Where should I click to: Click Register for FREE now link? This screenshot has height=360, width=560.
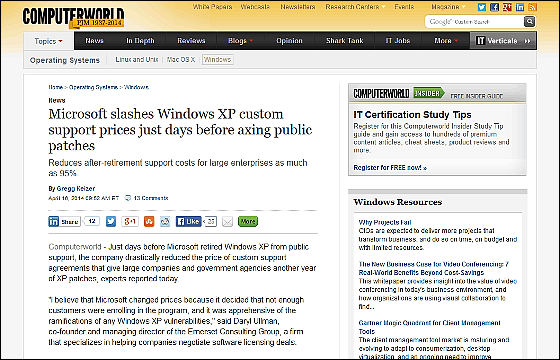[390, 168]
